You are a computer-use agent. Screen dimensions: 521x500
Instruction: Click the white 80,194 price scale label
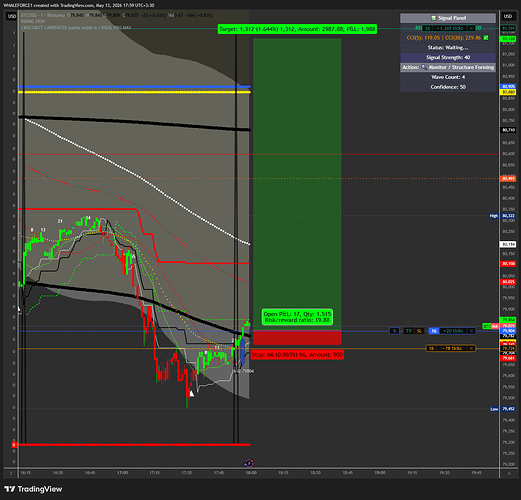tap(508, 244)
